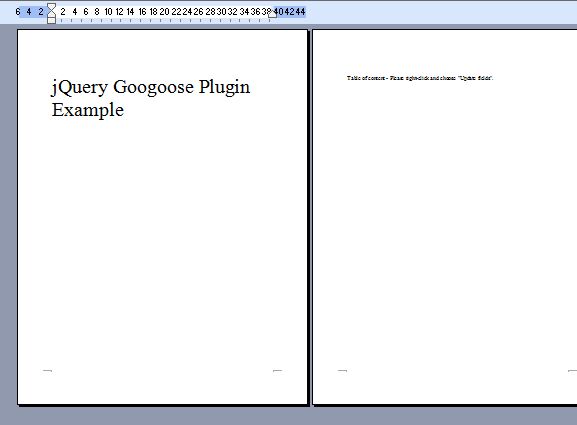This screenshot has height=425, width=577.
Task: Select the right indent marker on ruler
Action: point(272,14)
